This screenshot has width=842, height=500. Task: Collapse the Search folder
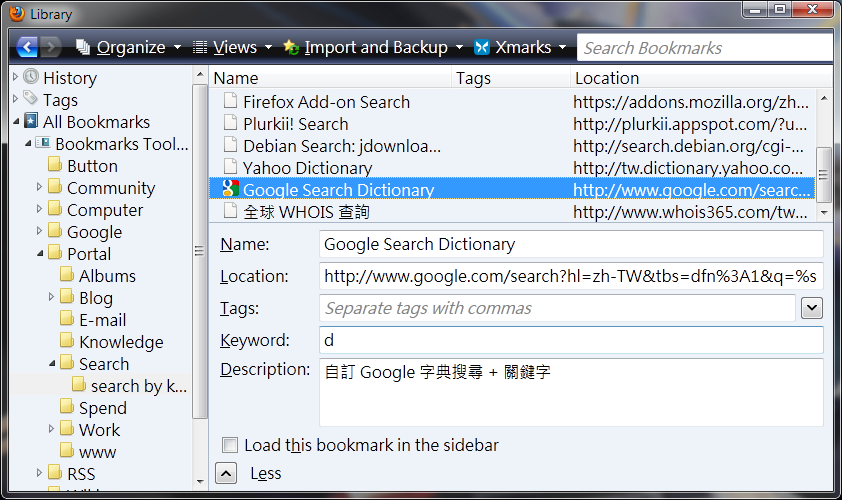click(x=52, y=364)
